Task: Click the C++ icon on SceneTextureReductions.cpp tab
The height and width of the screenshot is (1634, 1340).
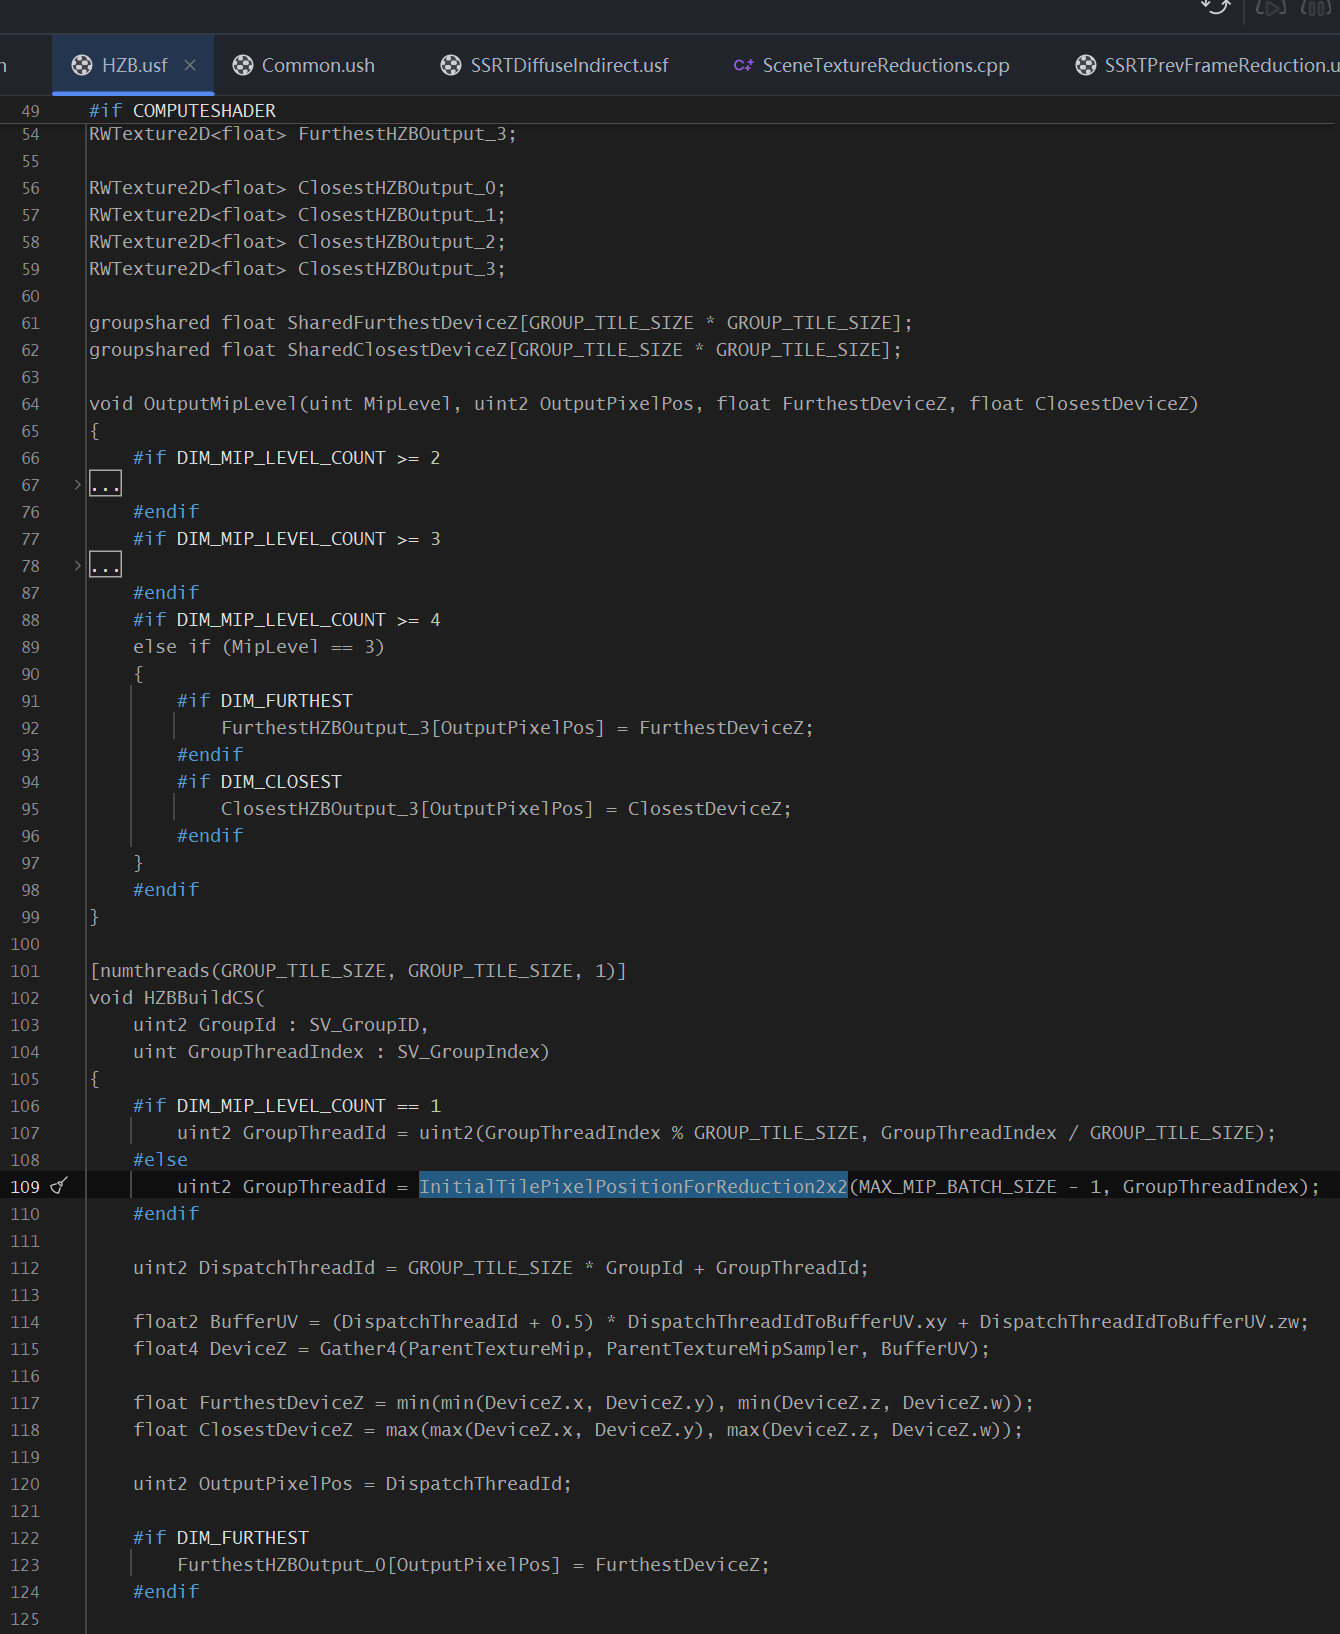Action: coord(743,65)
